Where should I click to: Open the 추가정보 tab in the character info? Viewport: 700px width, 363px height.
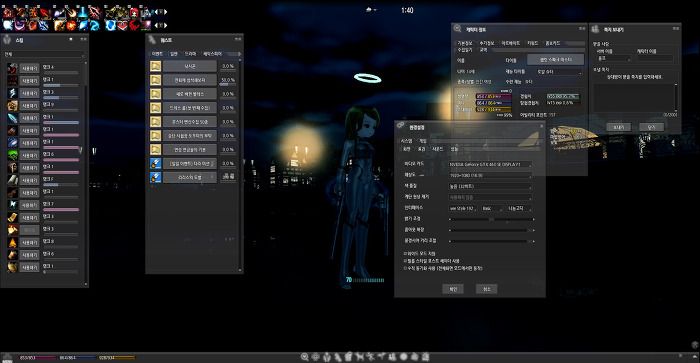click(487, 43)
